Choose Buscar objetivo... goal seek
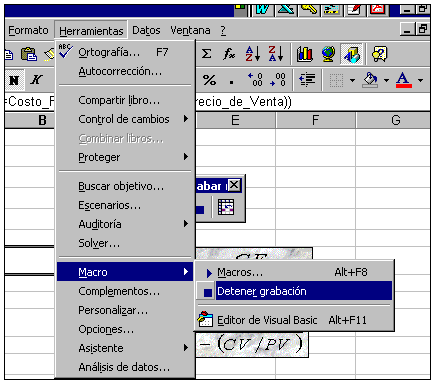 point(125,186)
